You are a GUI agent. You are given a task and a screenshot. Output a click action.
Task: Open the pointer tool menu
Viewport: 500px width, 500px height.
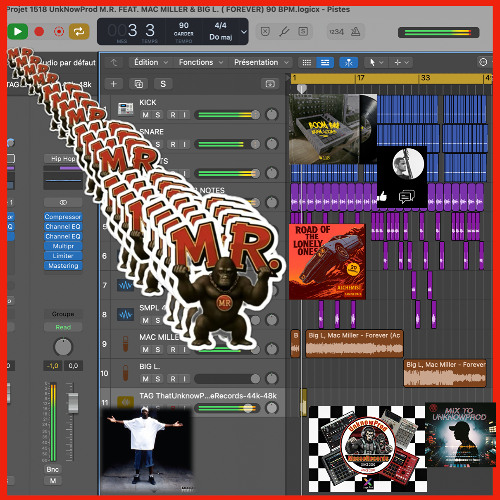pos(376,62)
